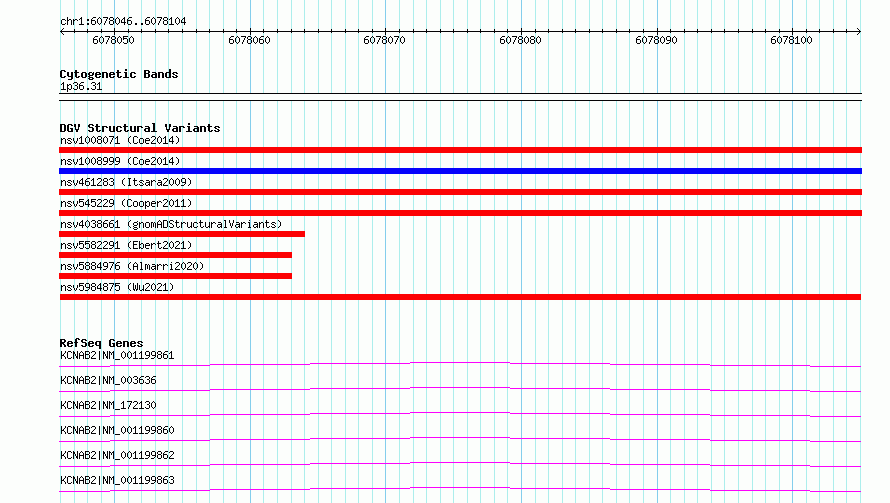
Task: Click the 1p36.31 band label
Action: pyautogui.click(x=81, y=86)
